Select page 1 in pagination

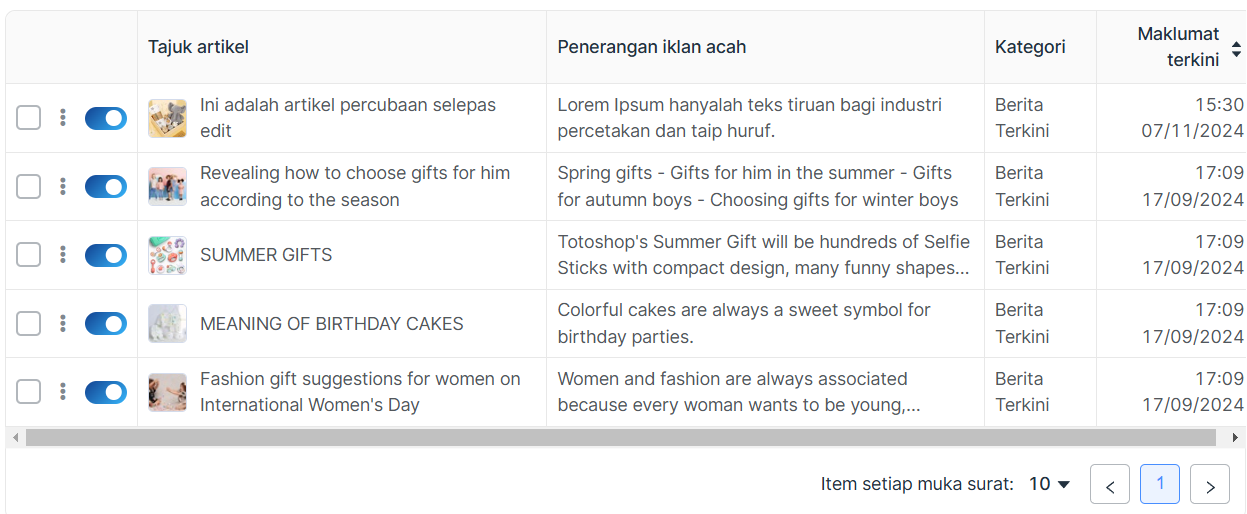(1160, 484)
